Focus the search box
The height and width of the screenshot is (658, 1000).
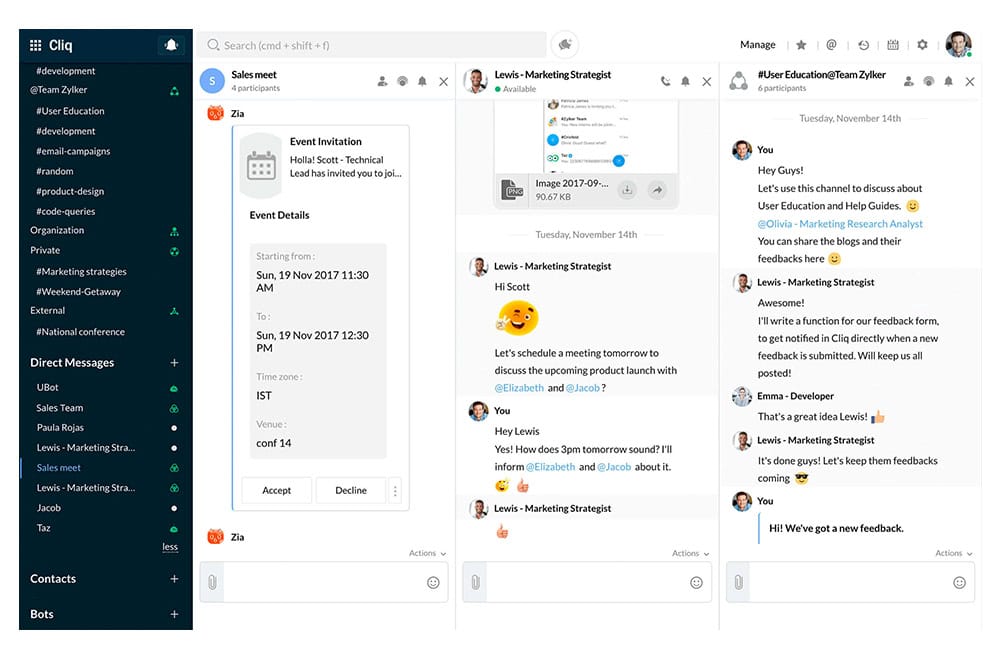click(373, 45)
